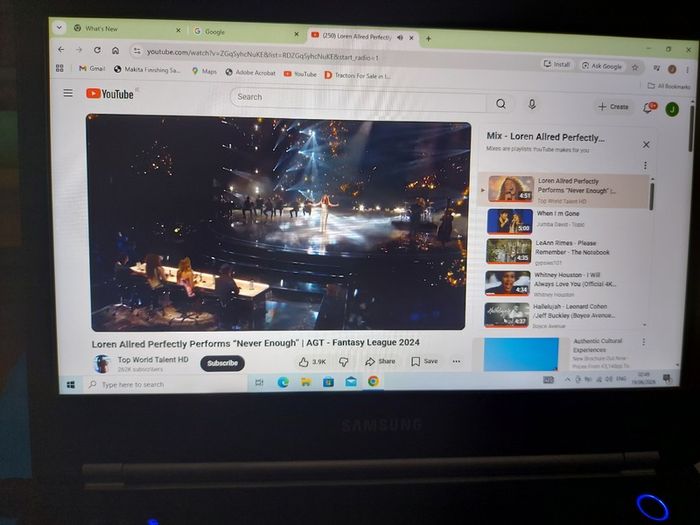This screenshot has height=525, width=700.
Task: Open the Maps bookmark
Action: (204, 71)
